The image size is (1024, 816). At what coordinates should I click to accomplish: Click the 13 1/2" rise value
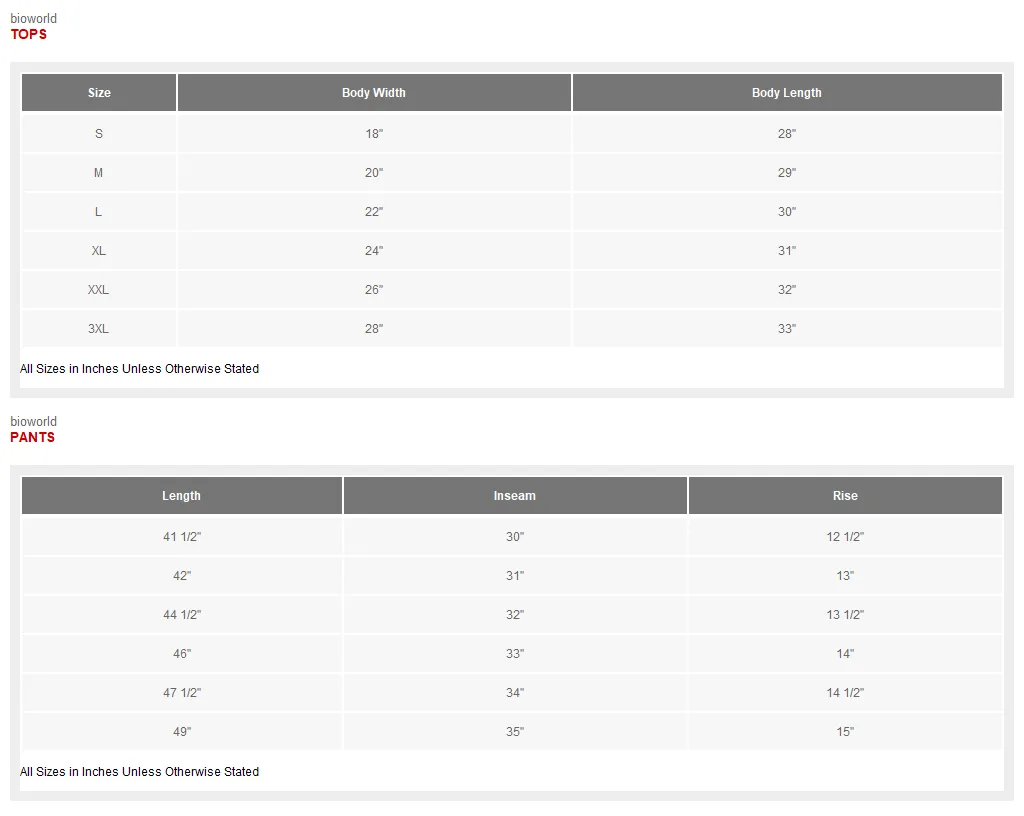(x=845, y=615)
